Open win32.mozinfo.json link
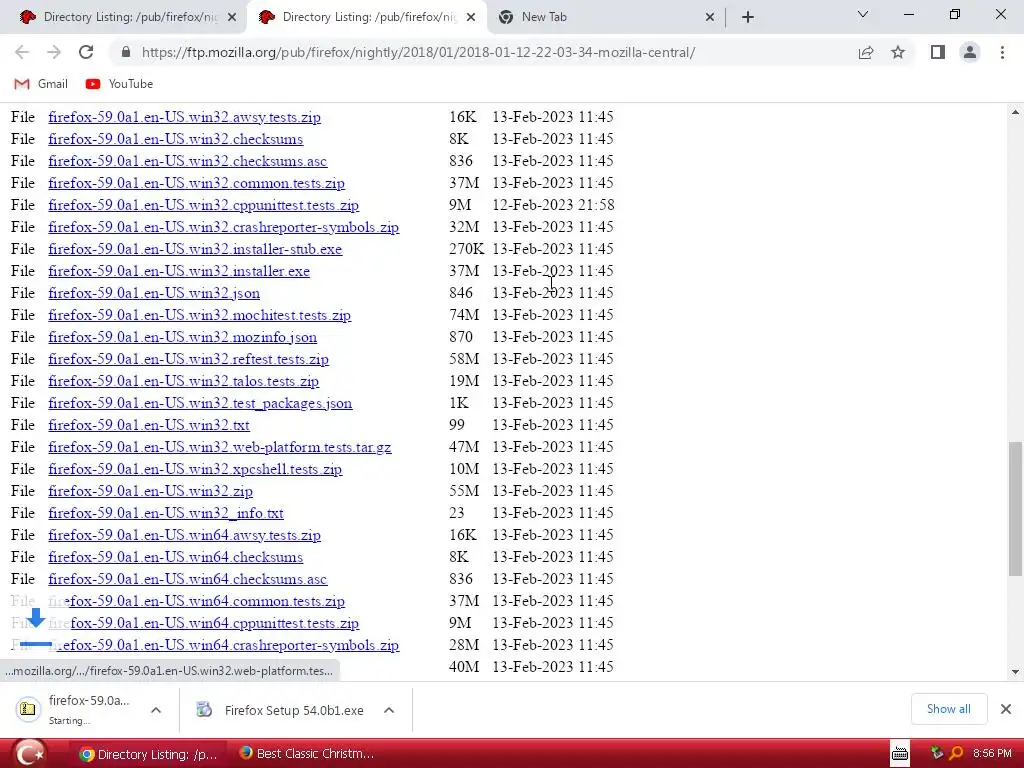This screenshot has width=1024, height=768. tap(183, 337)
